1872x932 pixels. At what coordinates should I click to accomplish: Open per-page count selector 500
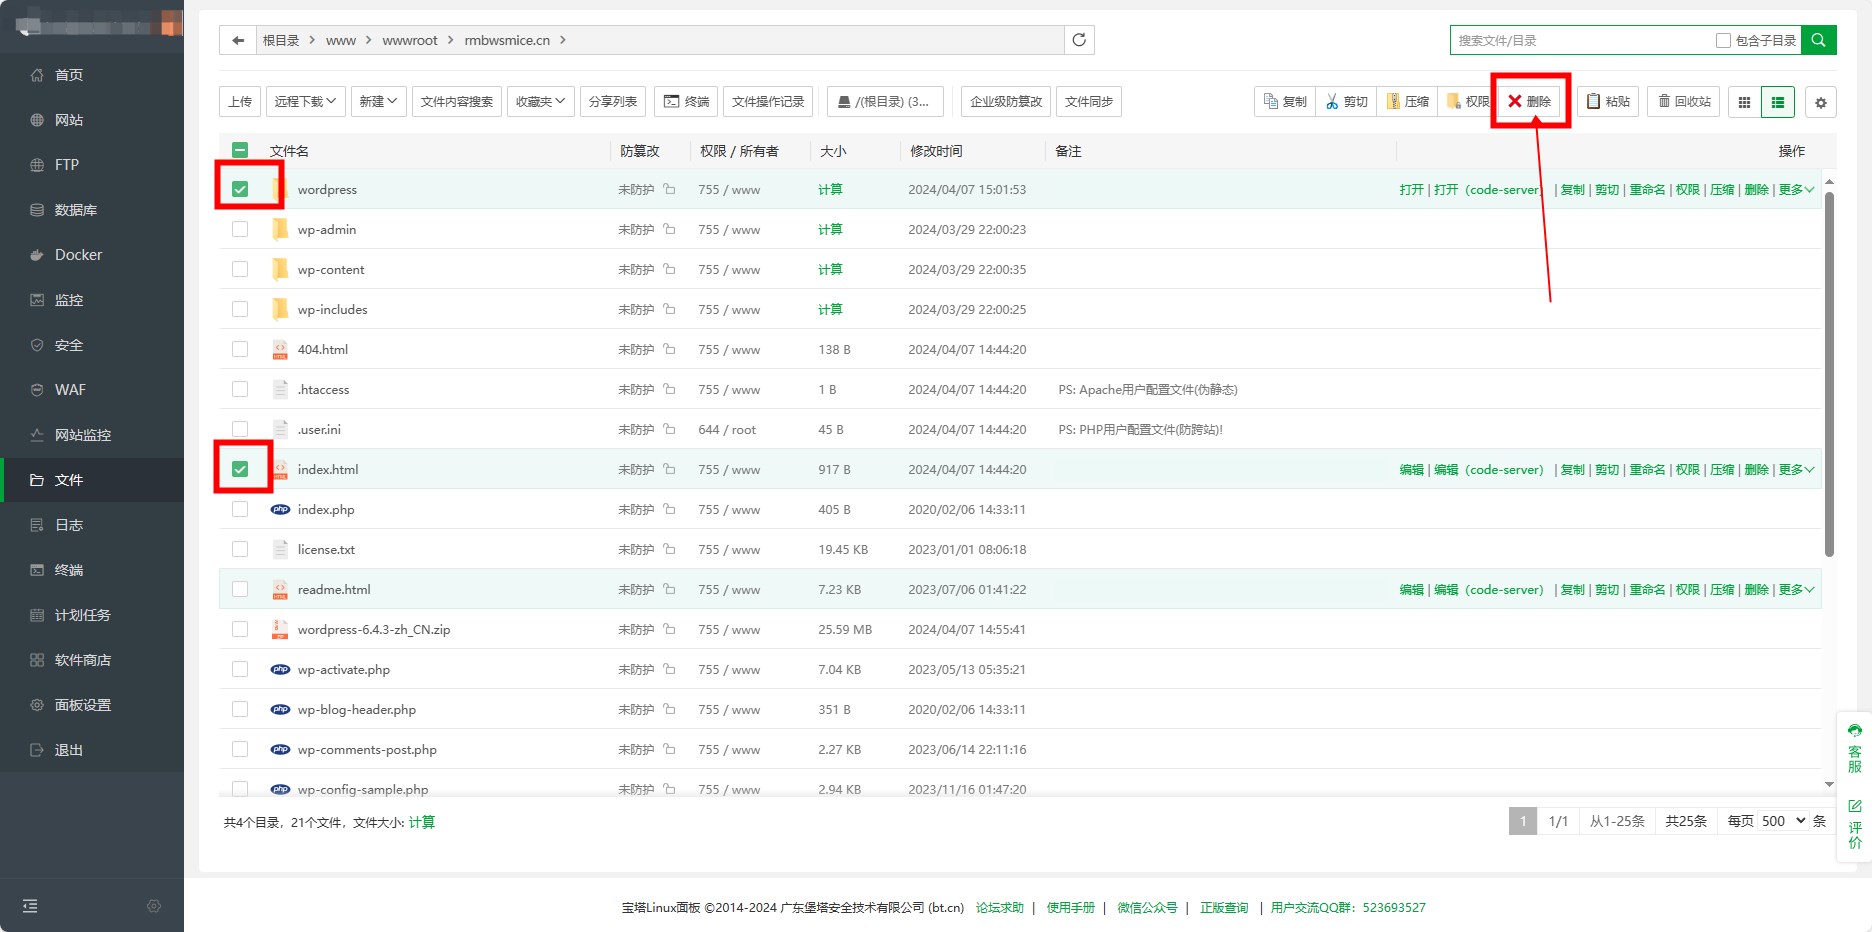click(x=1783, y=821)
